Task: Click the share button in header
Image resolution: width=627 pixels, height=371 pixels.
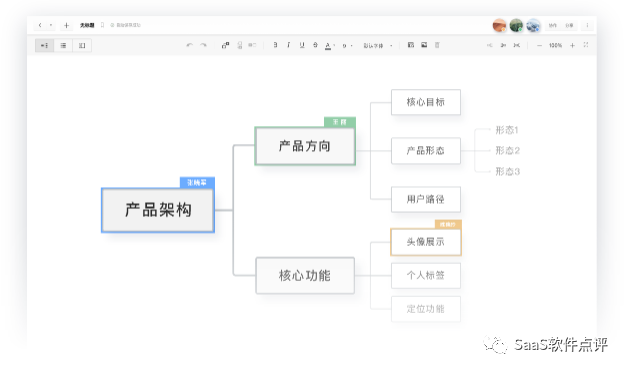Action: pyautogui.click(x=569, y=25)
